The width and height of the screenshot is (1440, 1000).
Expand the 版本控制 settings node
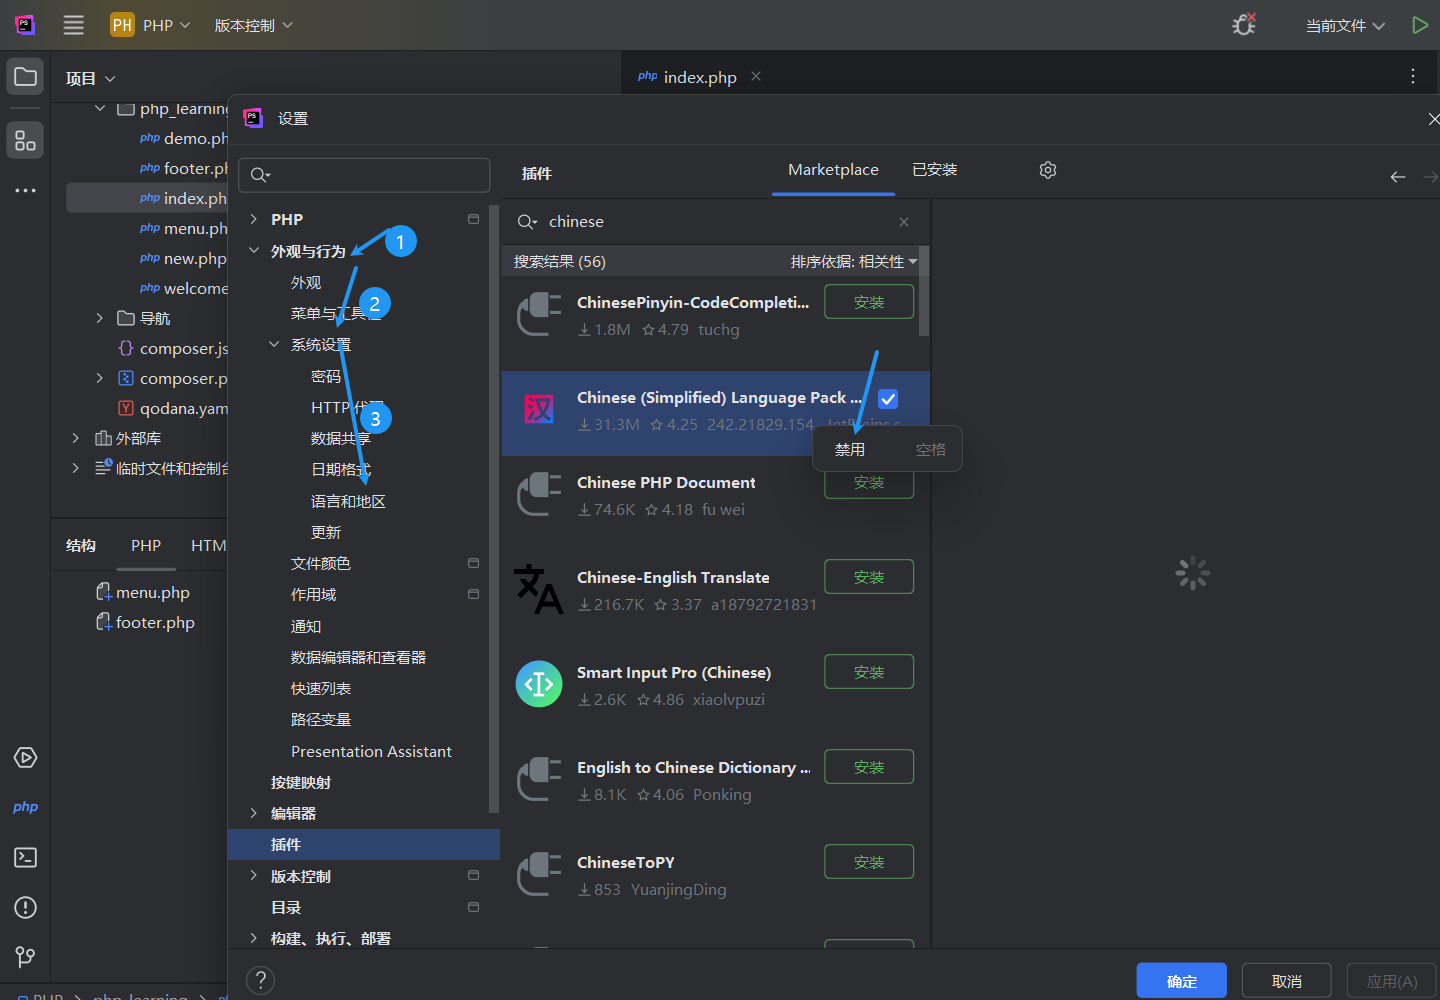(254, 876)
